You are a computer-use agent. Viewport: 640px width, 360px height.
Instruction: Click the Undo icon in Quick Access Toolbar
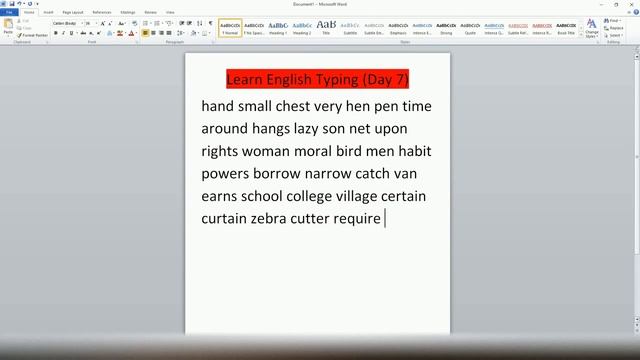pos(19,4)
